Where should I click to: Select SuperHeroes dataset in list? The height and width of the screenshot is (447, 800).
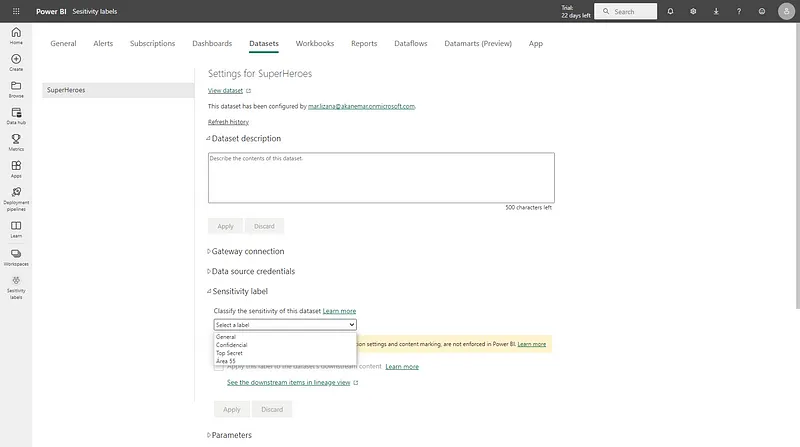point(118,90)
